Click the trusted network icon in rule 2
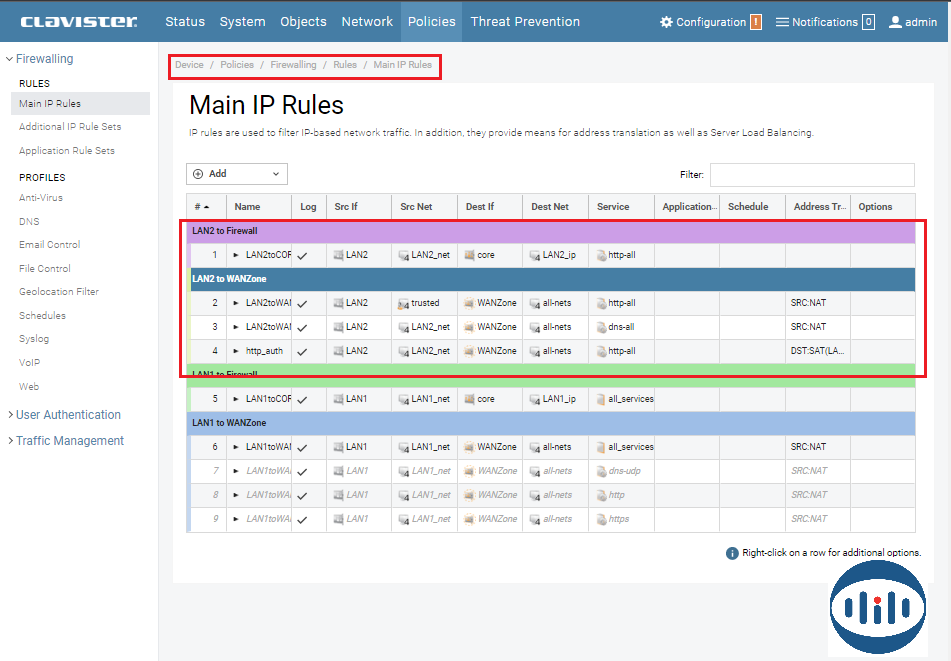 click(x=404, y=303)
